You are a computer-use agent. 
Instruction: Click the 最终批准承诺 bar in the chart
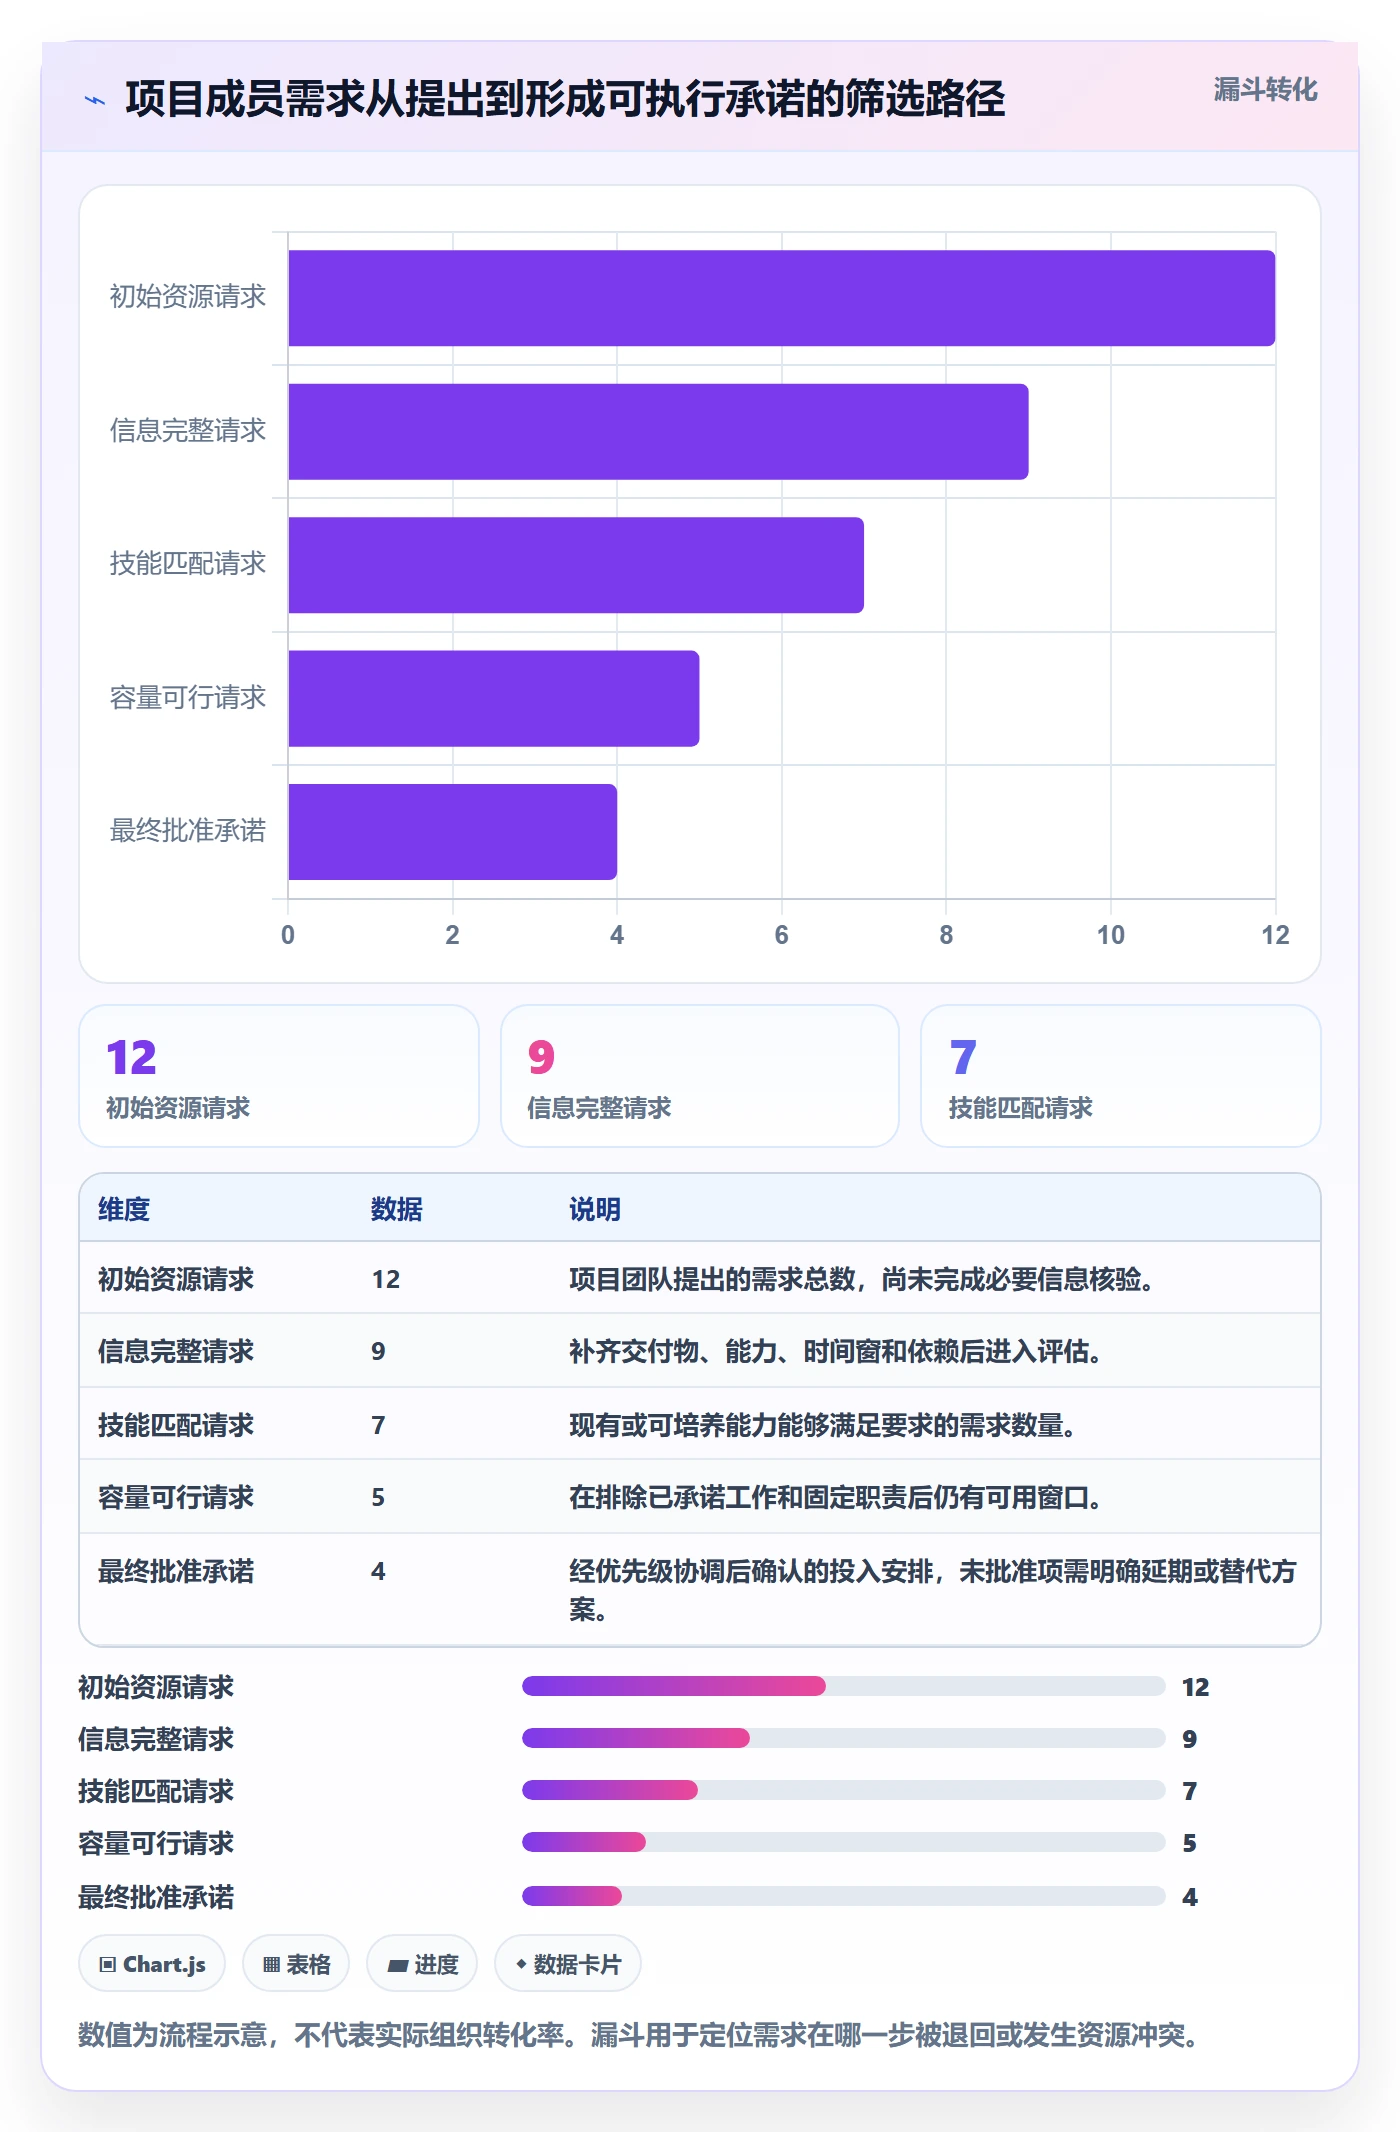tap(452, 832)
